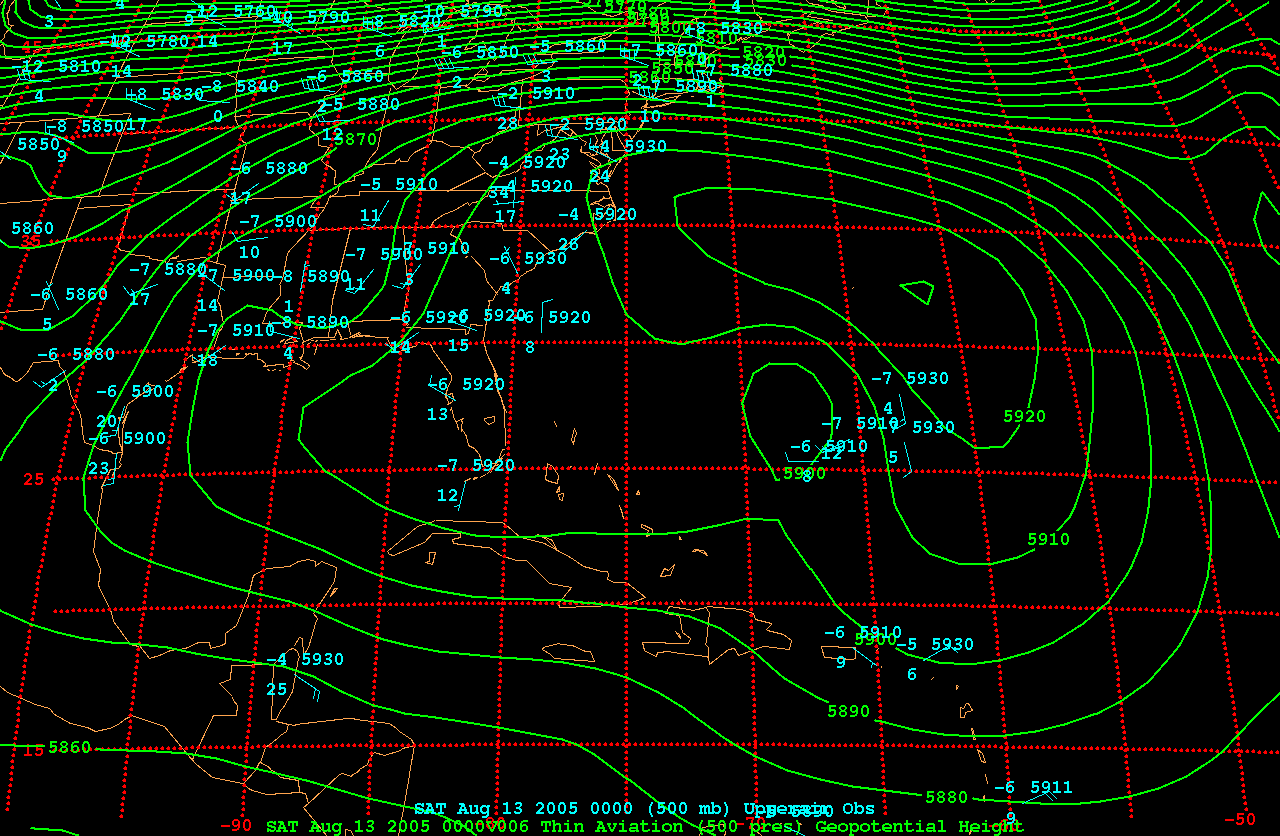Select the green 5870 contour label

pos(355,139)
